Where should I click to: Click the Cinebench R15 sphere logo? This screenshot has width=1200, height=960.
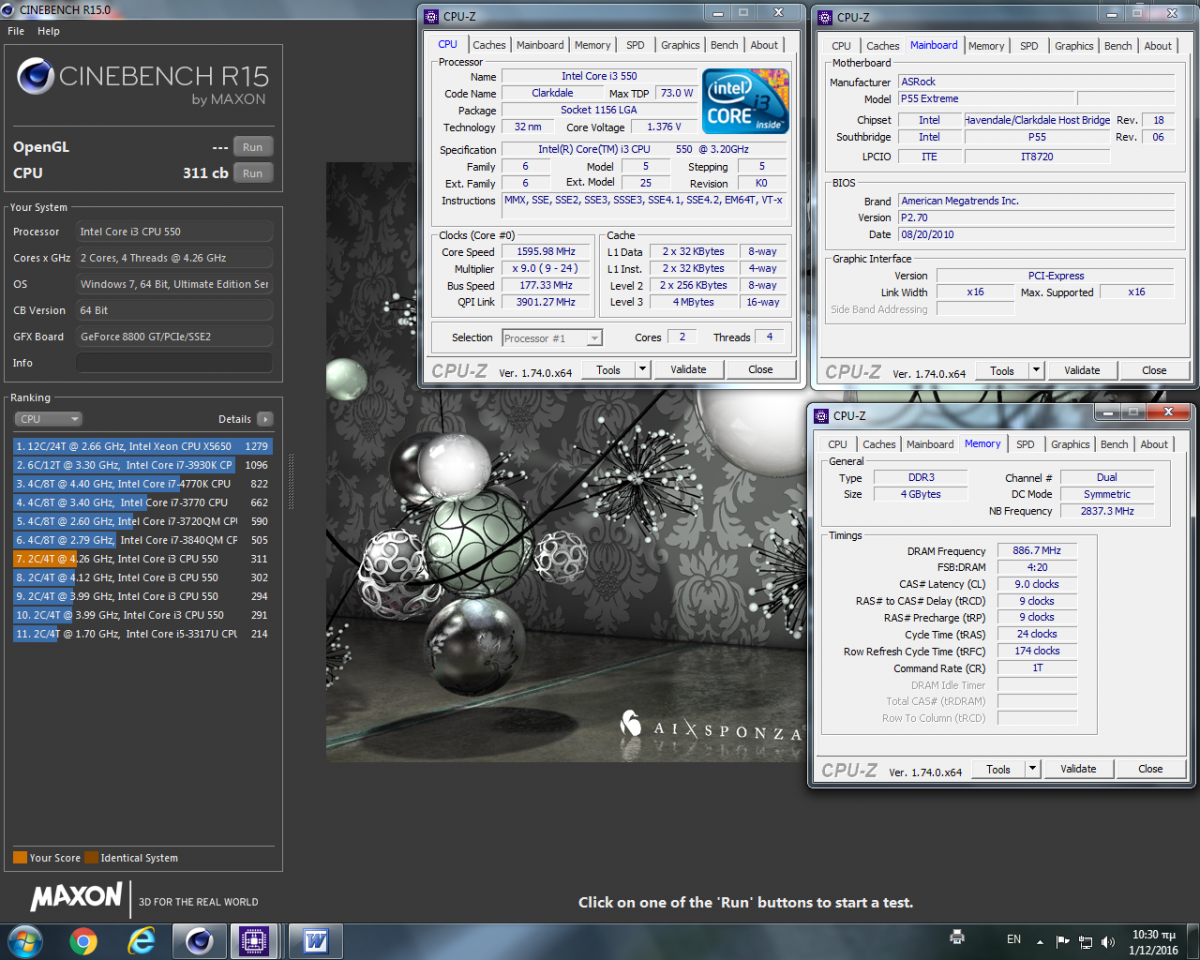pos(35,77)
